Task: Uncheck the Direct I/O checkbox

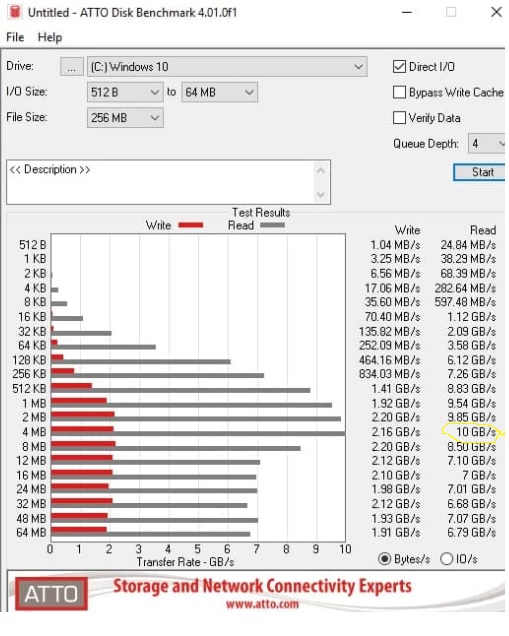Action: [399, 67]
